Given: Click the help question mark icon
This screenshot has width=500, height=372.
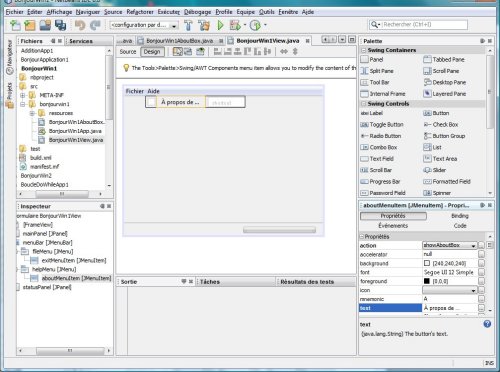Looking at the screenshot, I should pyautogui.click(x=487, y=324).
